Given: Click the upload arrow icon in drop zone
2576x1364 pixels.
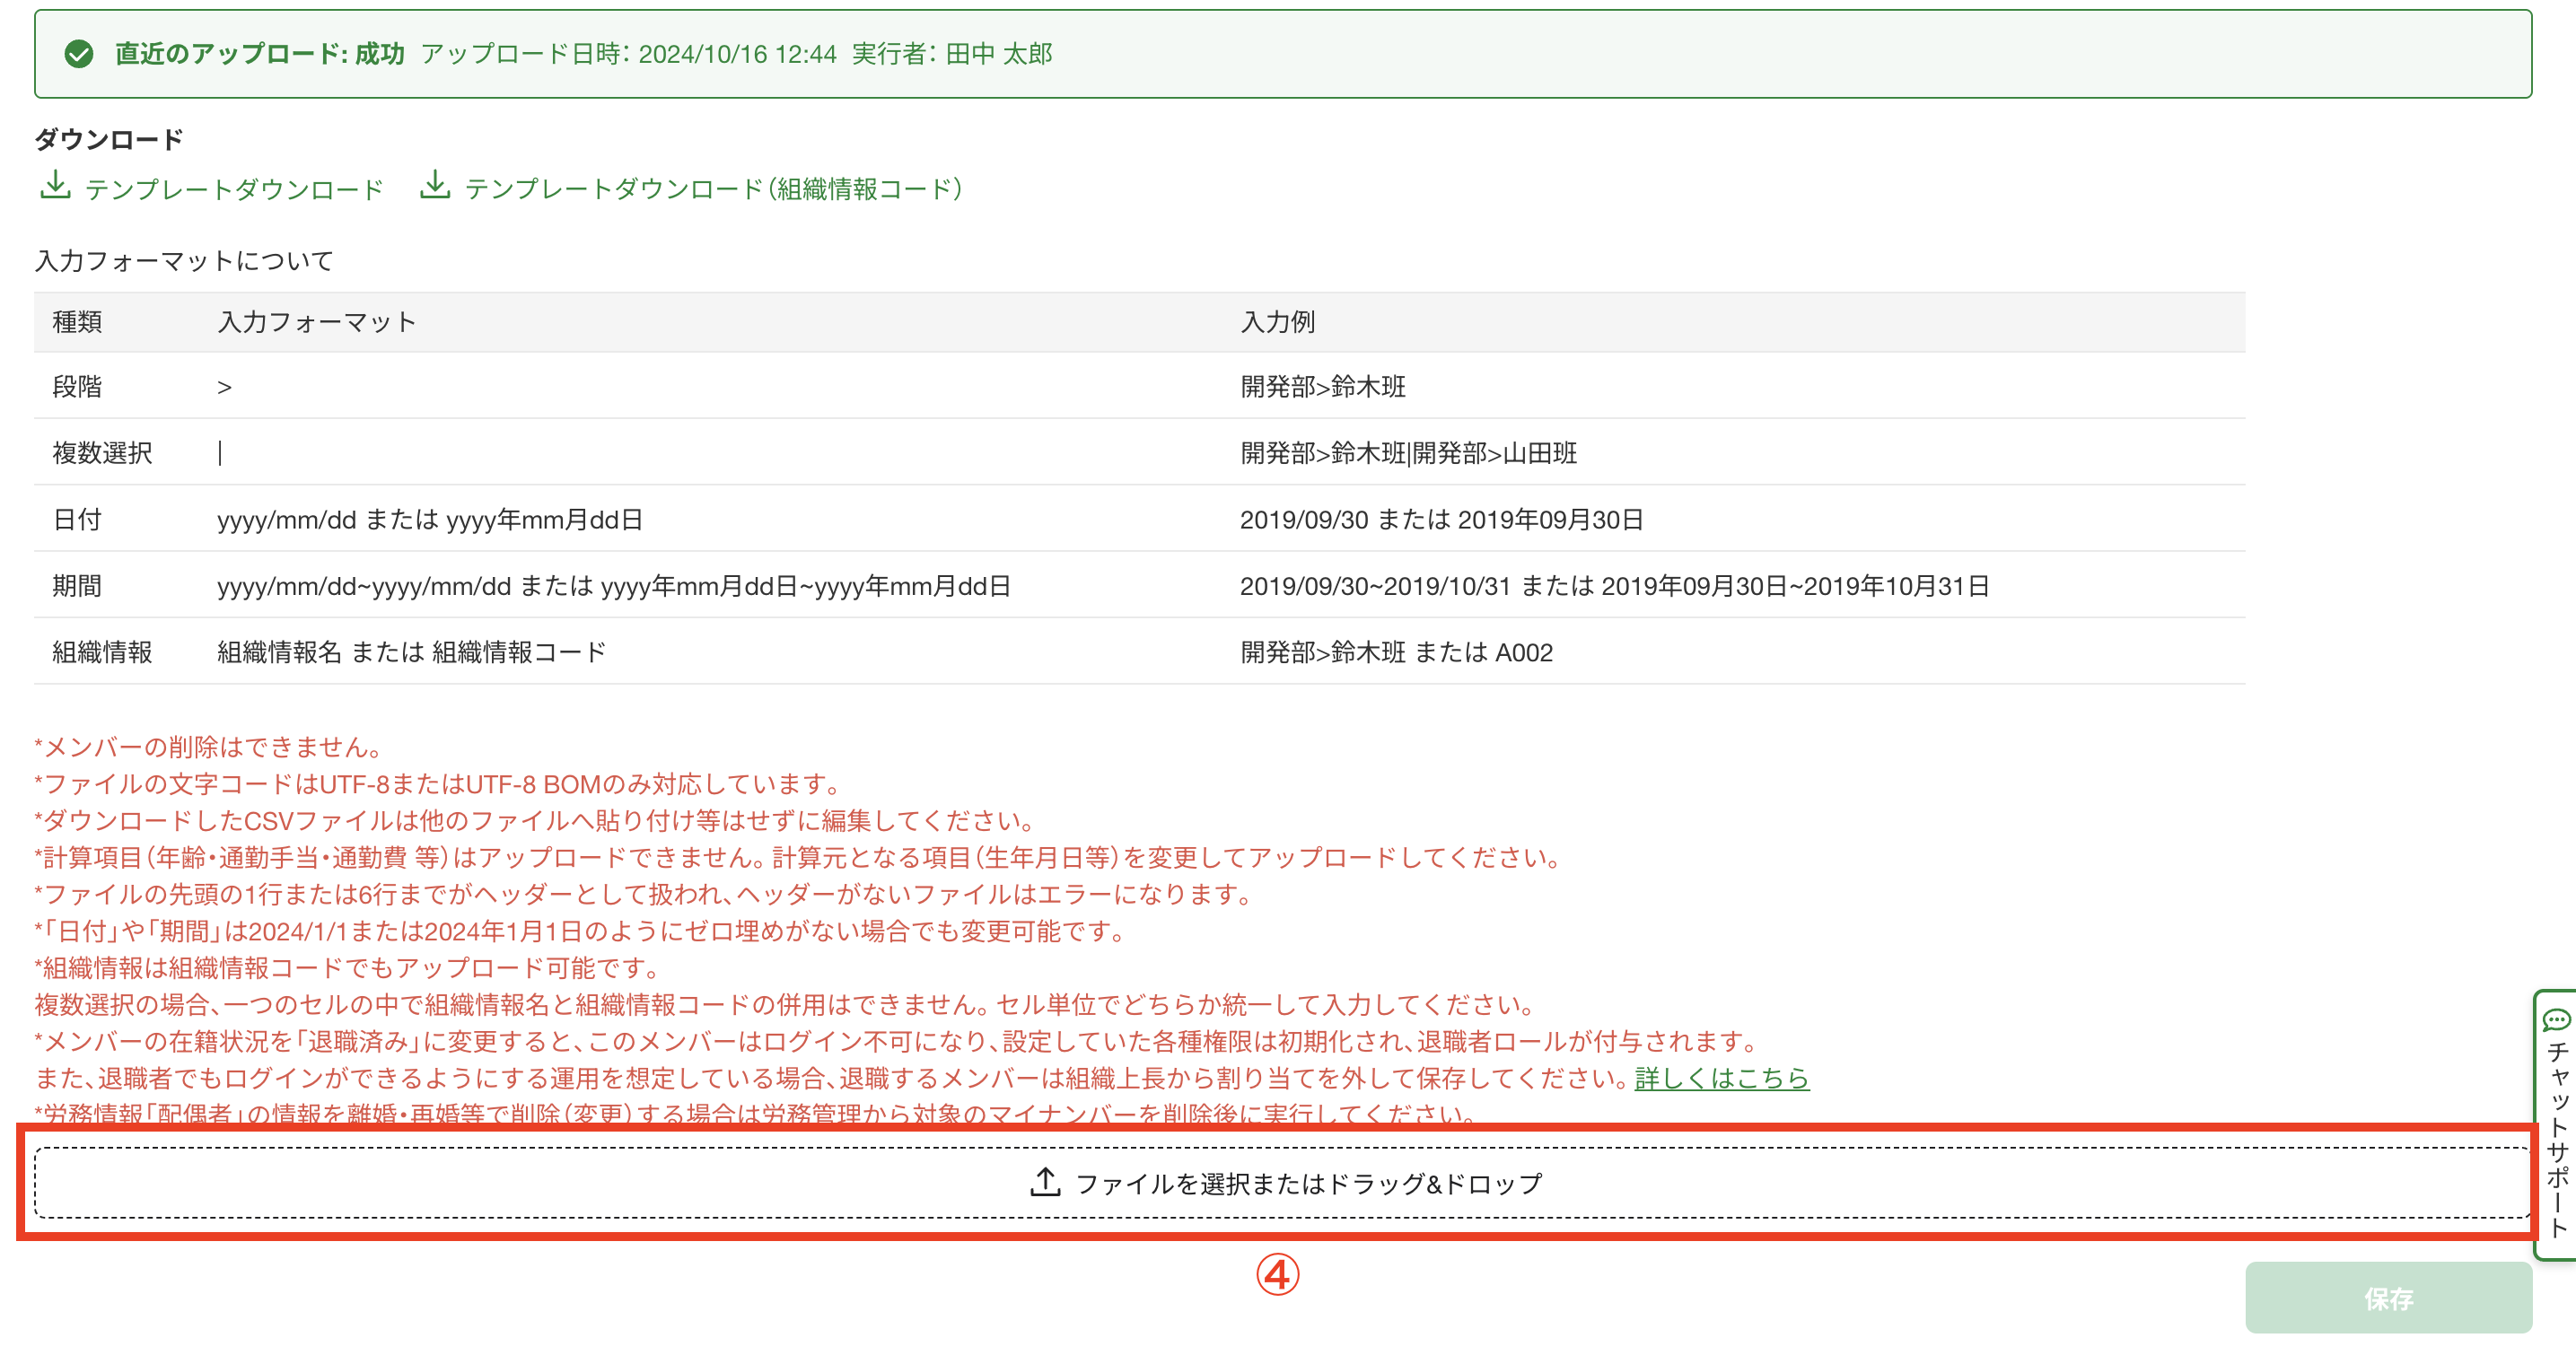Looking at the screenshot, I should tap(1044, 1182).
